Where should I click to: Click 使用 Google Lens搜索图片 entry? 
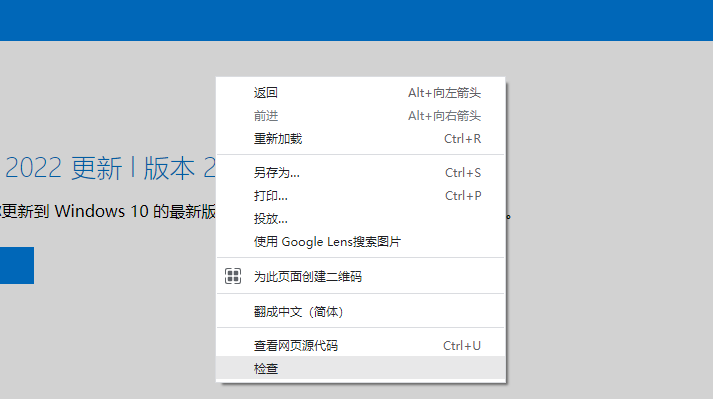[x=361, y=242]
